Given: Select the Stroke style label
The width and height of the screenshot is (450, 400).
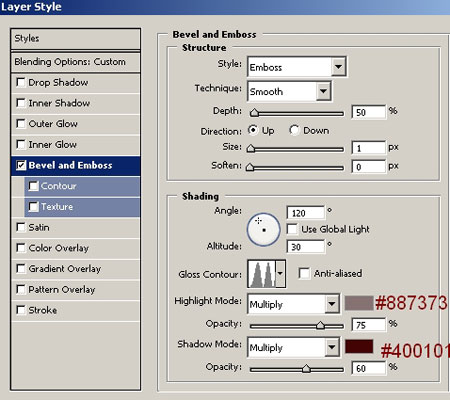Looking at the screenshot, I should (43, 310).
